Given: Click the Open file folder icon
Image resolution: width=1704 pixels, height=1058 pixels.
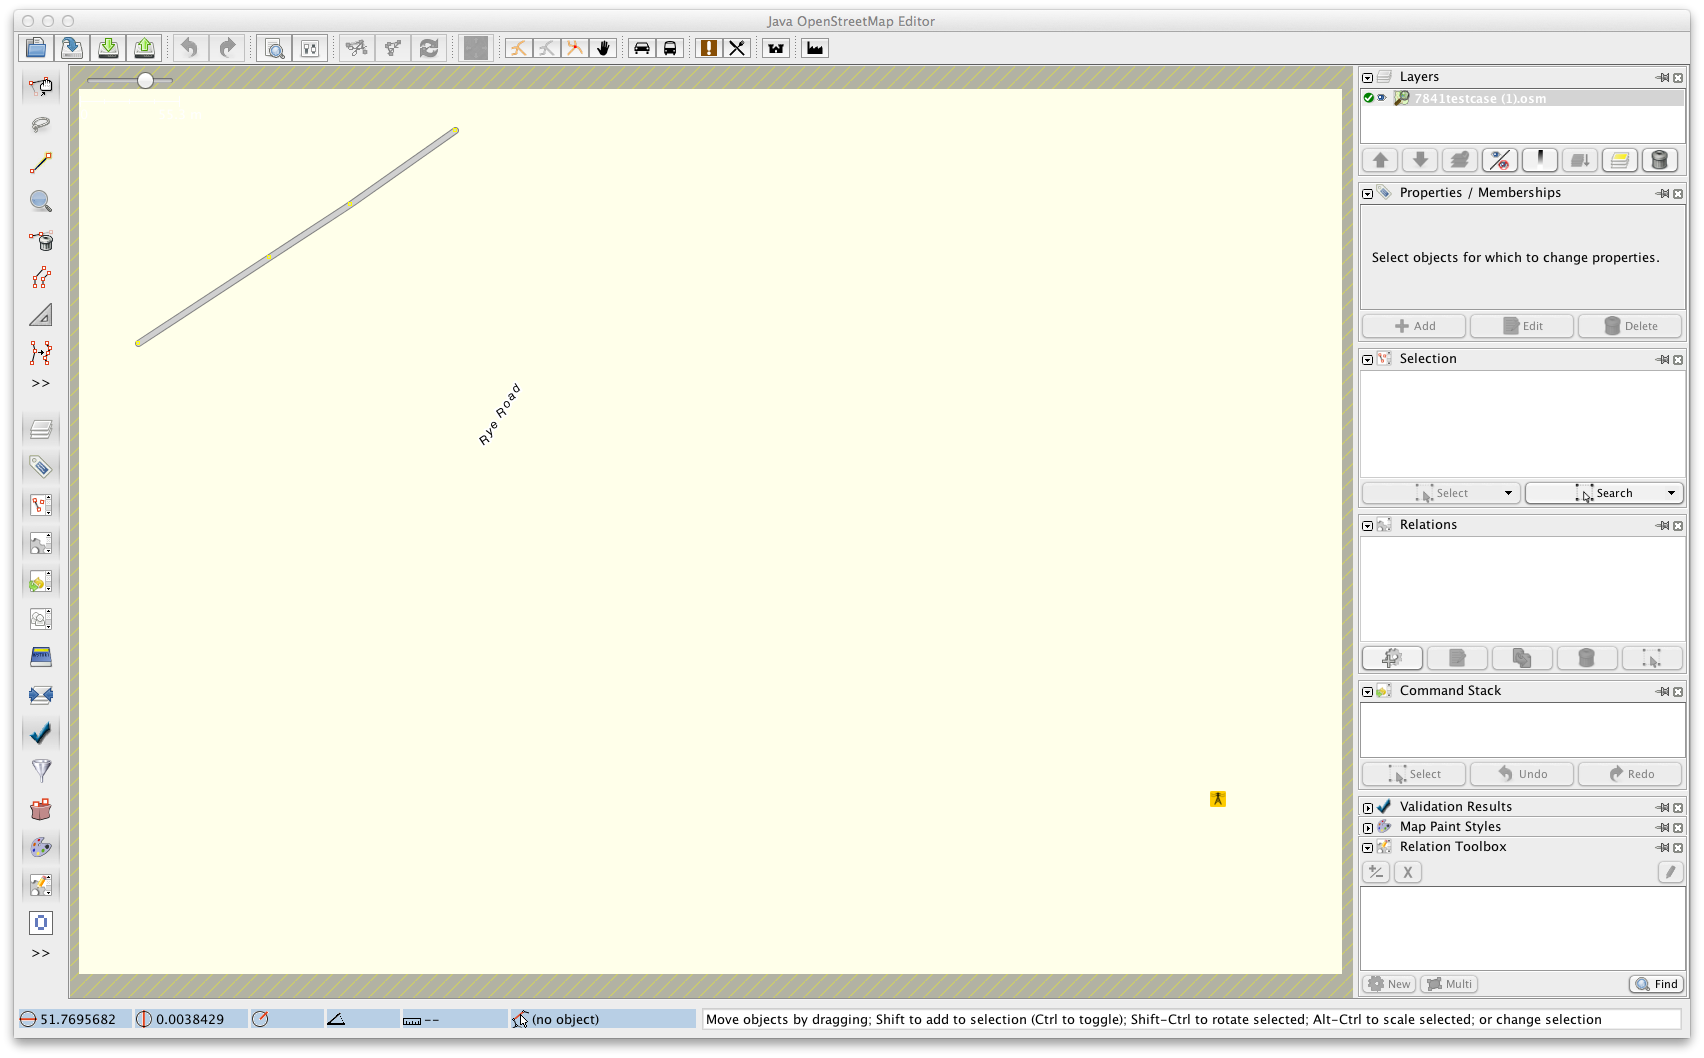Looking at the screenshot, I should [x=36, y=48].
